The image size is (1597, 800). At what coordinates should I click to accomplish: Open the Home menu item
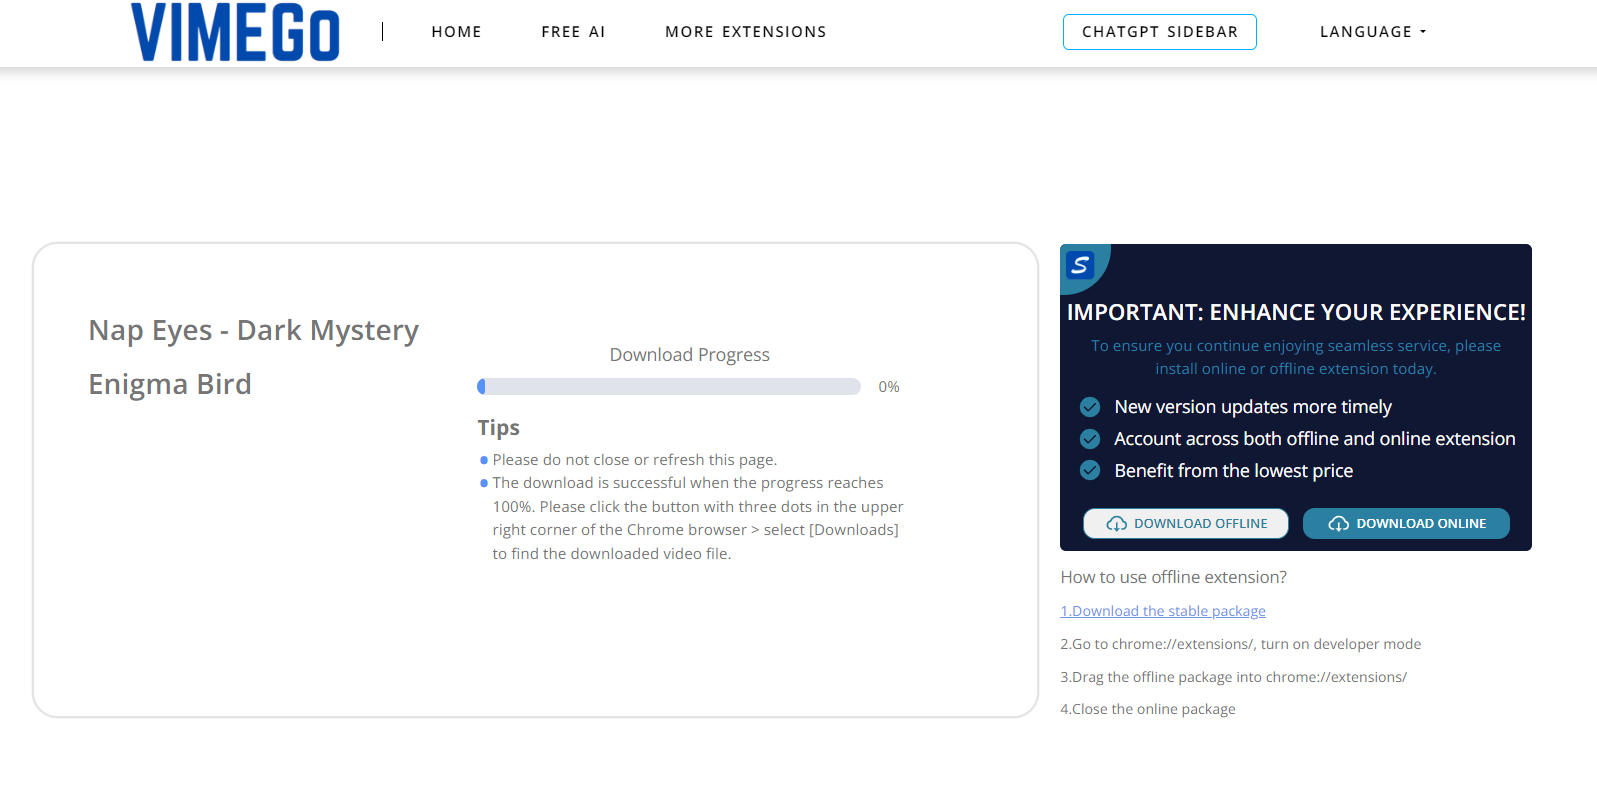pyautogui.click(x=457, y=32)
